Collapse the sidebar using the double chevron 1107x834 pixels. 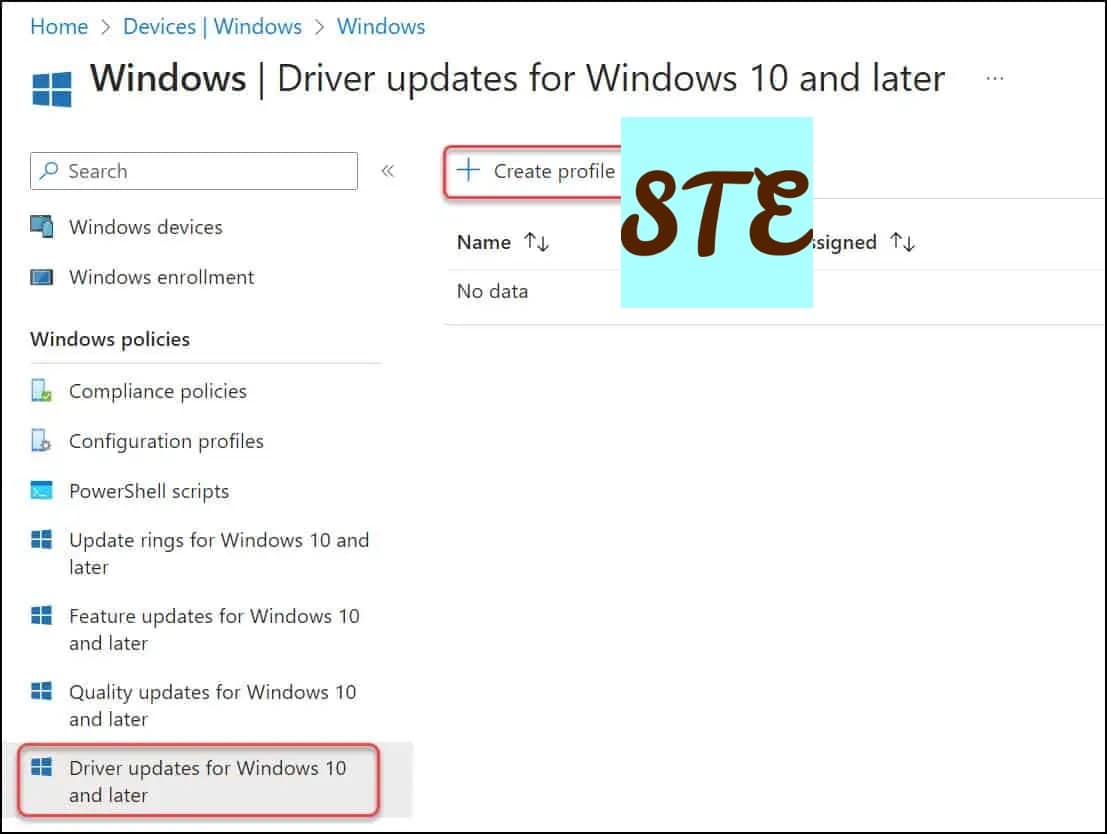click(388, 171)
